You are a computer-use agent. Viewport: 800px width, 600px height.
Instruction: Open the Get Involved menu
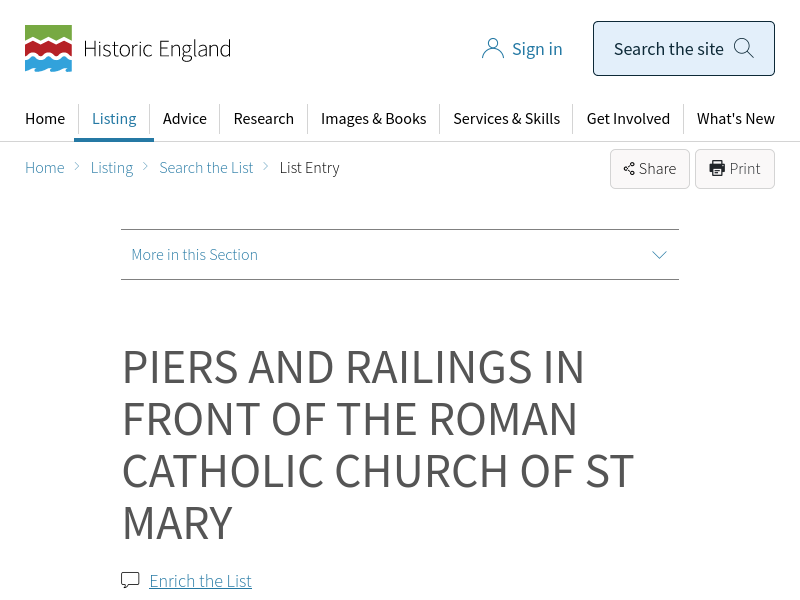[628, 119]
